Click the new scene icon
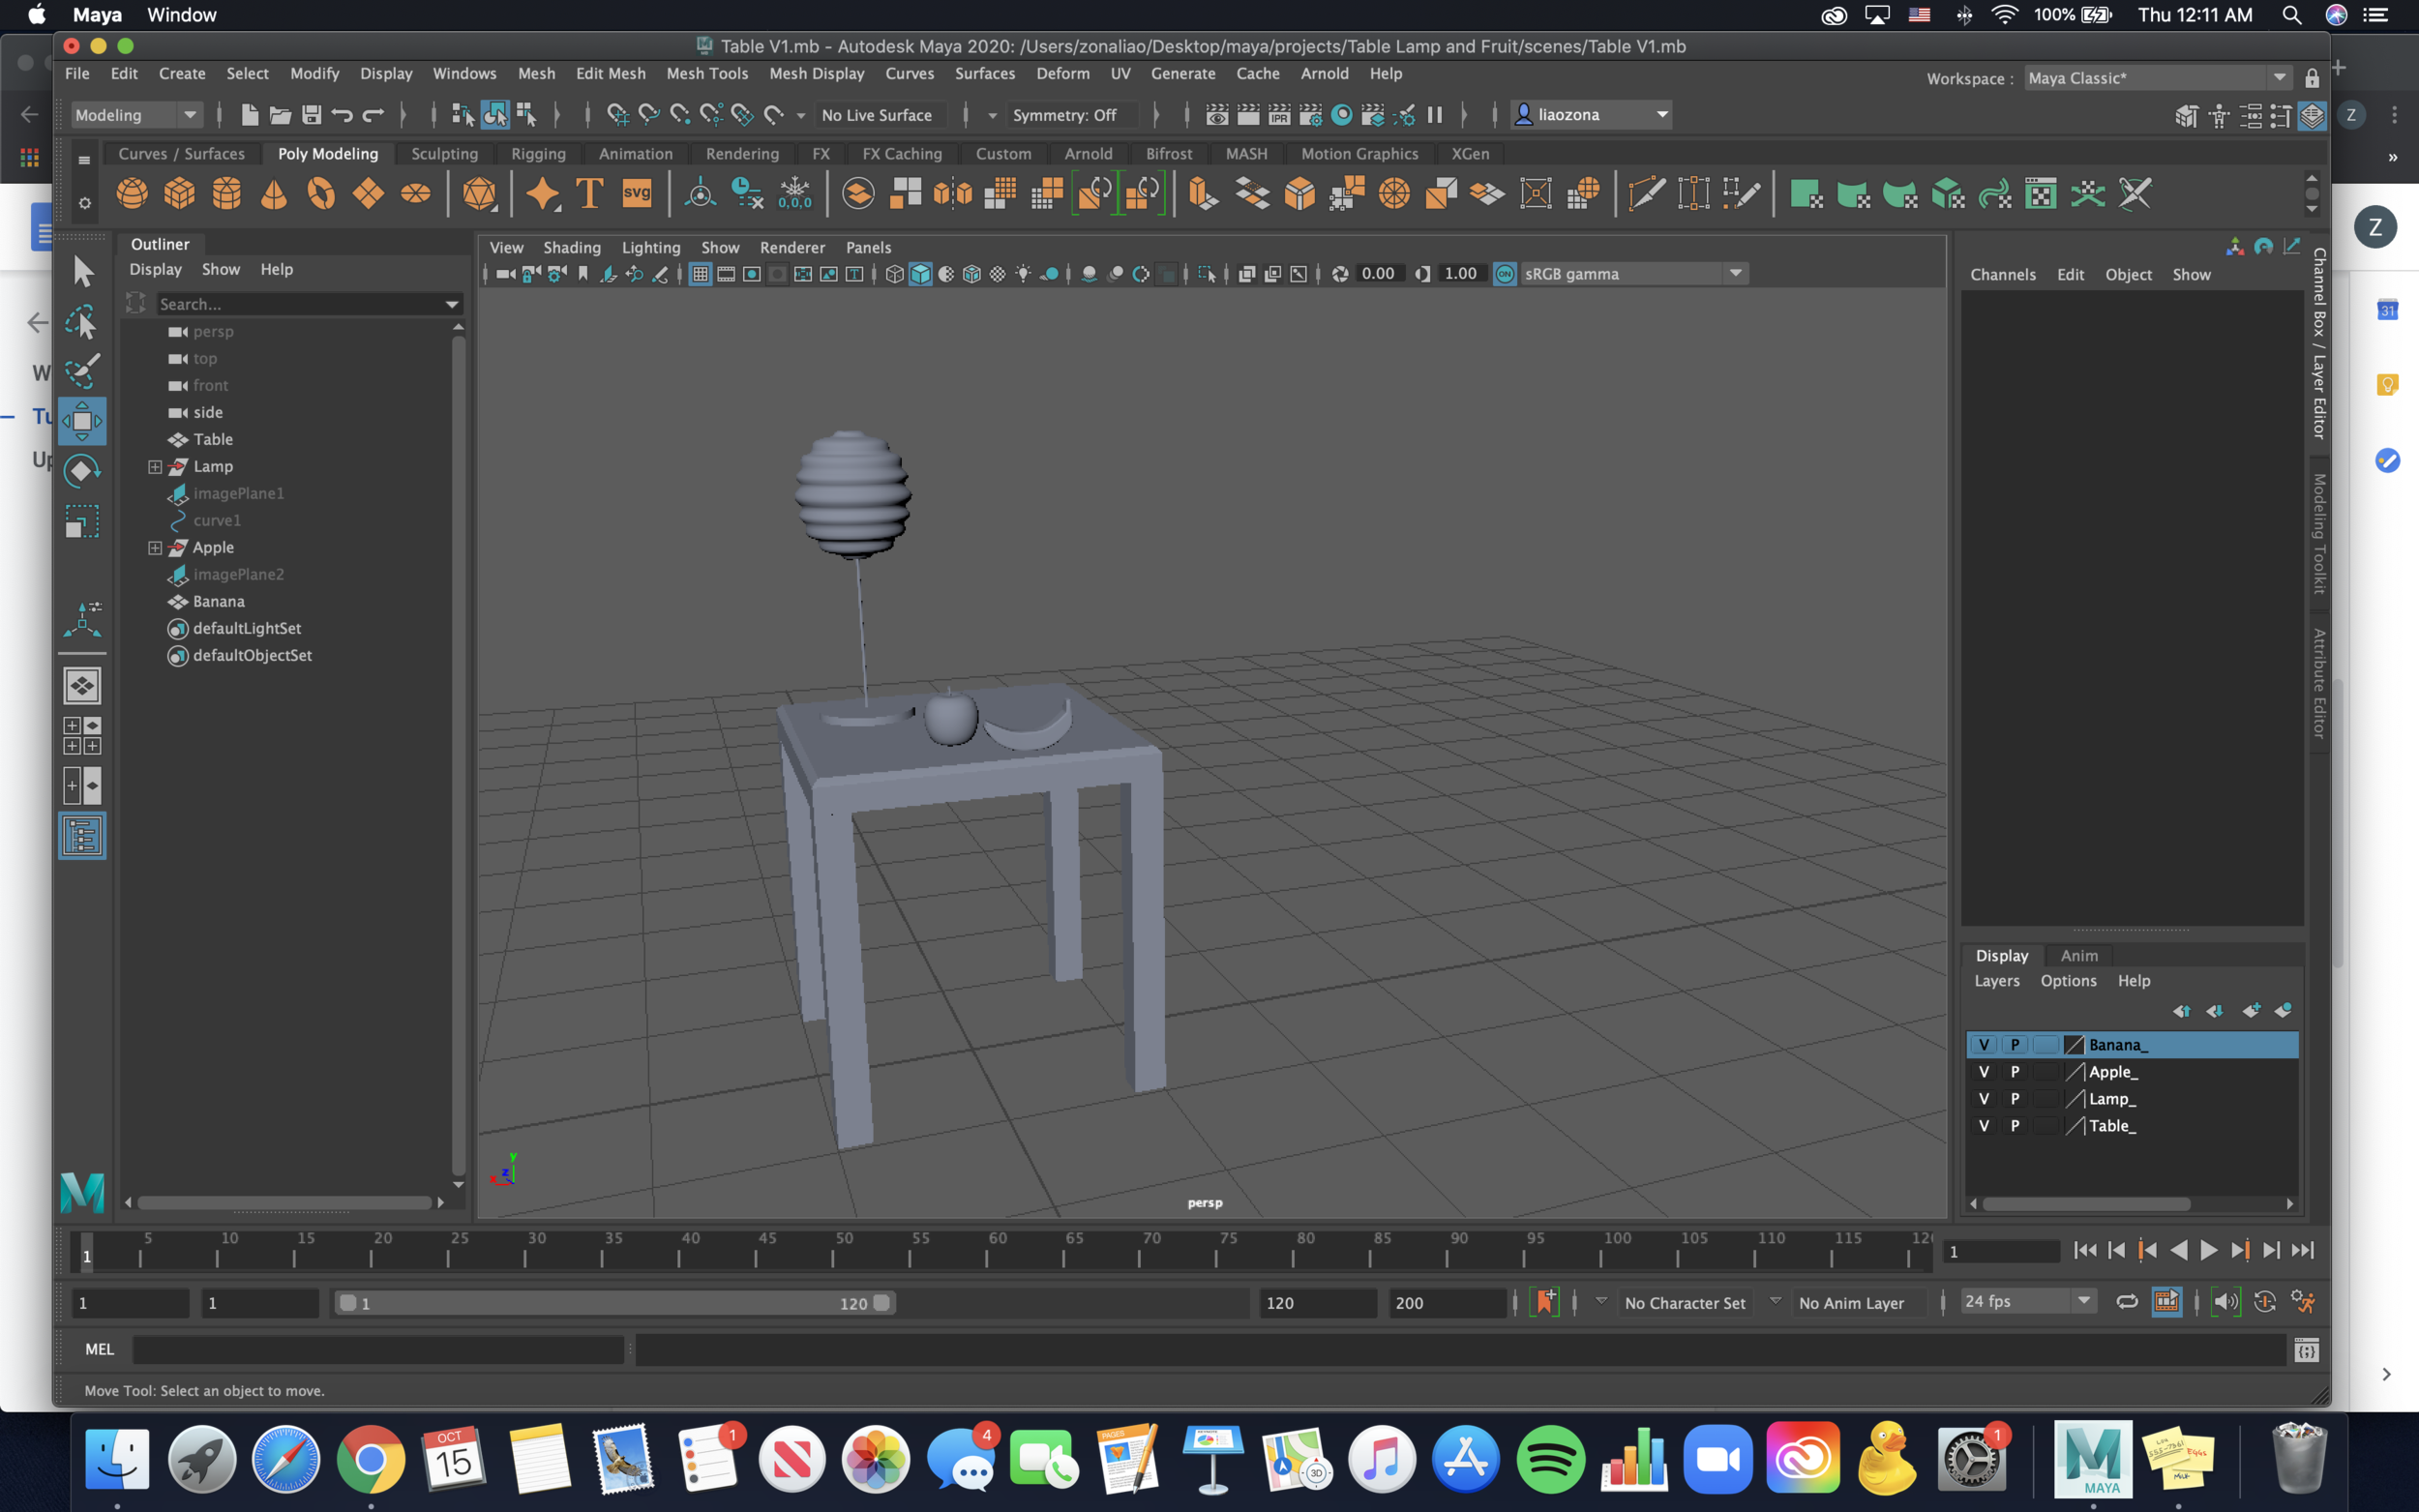Viewport: 2419px width, 1512px height. pyautogui.click(x=250, y=115)
